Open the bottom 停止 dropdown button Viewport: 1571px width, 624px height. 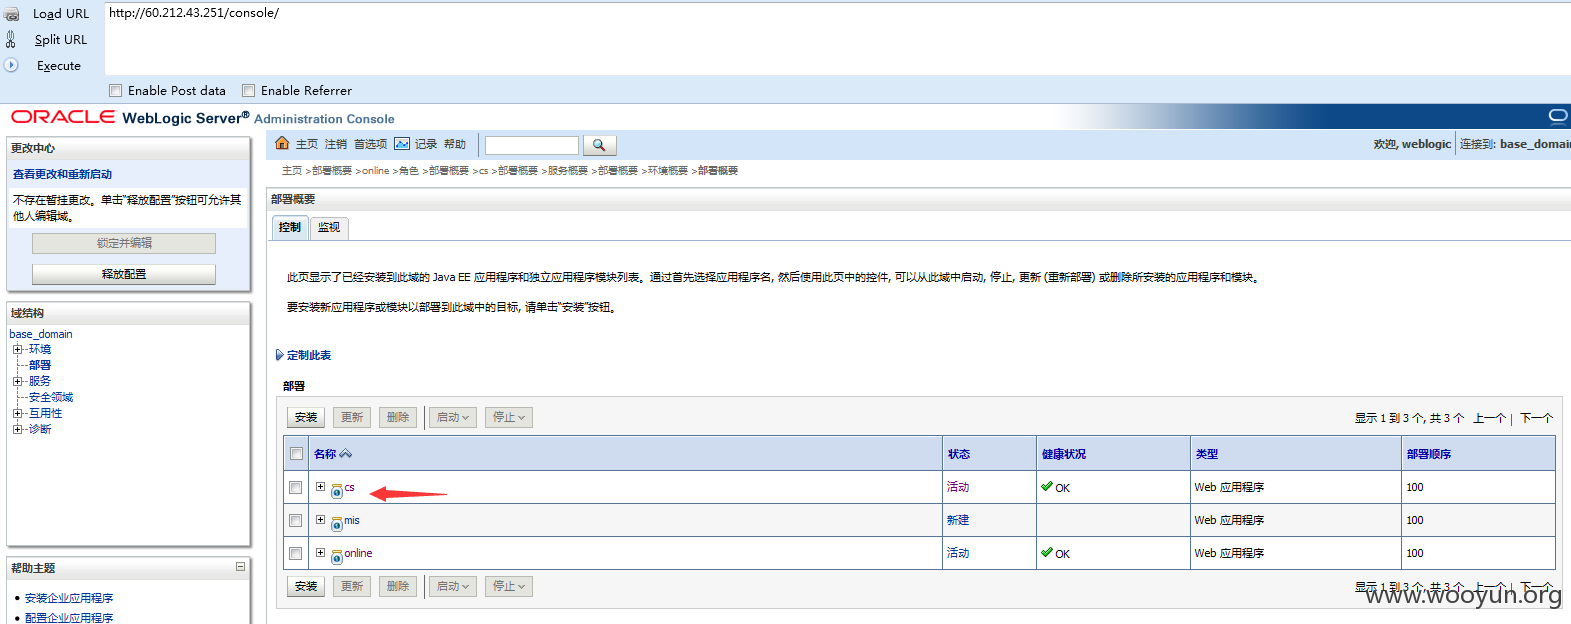click(x=509, y=586)
